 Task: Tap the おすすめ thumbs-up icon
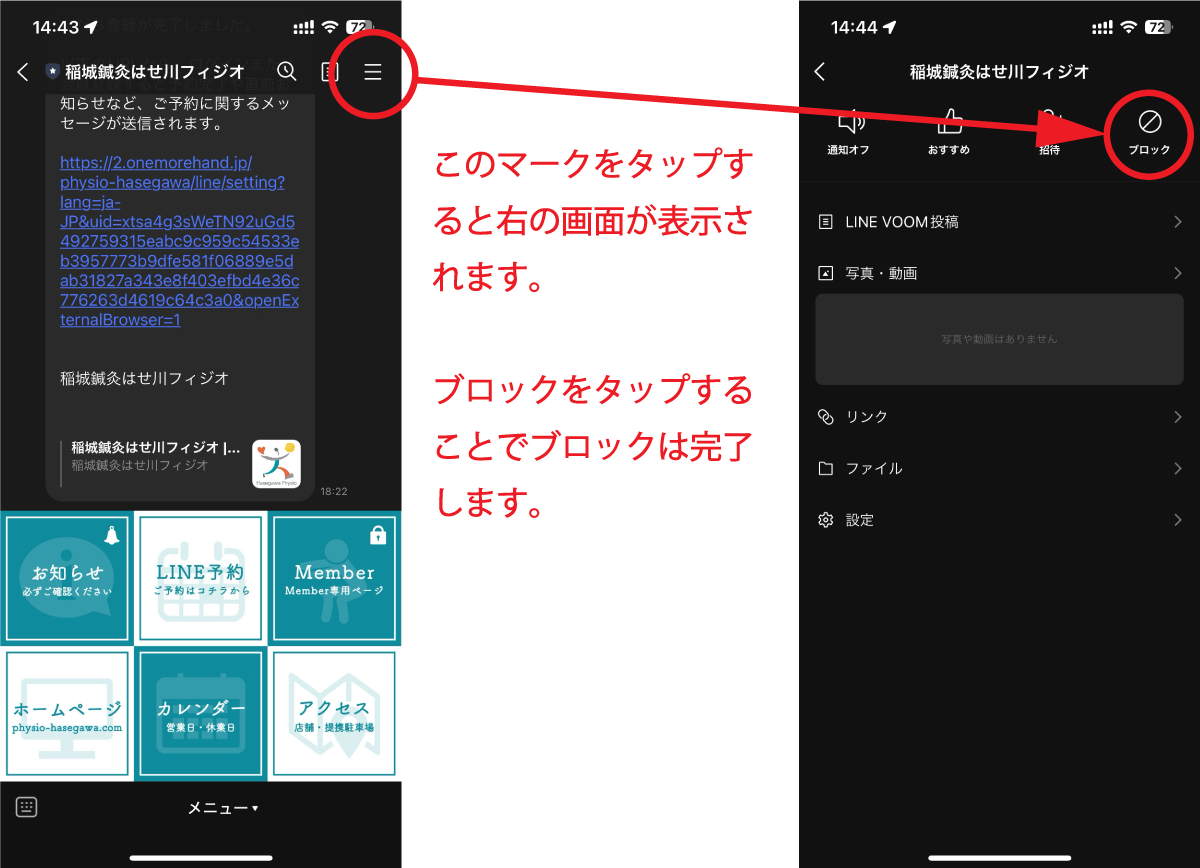tap(949, 122)
